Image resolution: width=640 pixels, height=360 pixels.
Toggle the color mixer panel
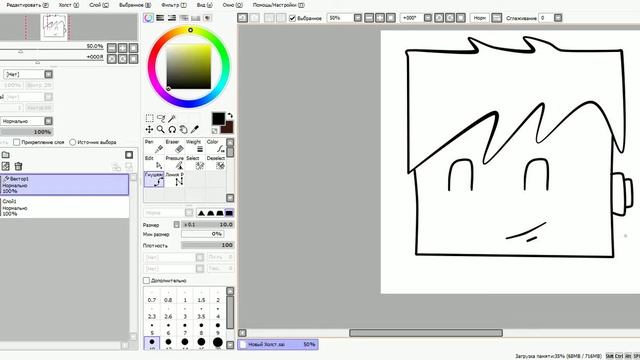click(184, 18)
